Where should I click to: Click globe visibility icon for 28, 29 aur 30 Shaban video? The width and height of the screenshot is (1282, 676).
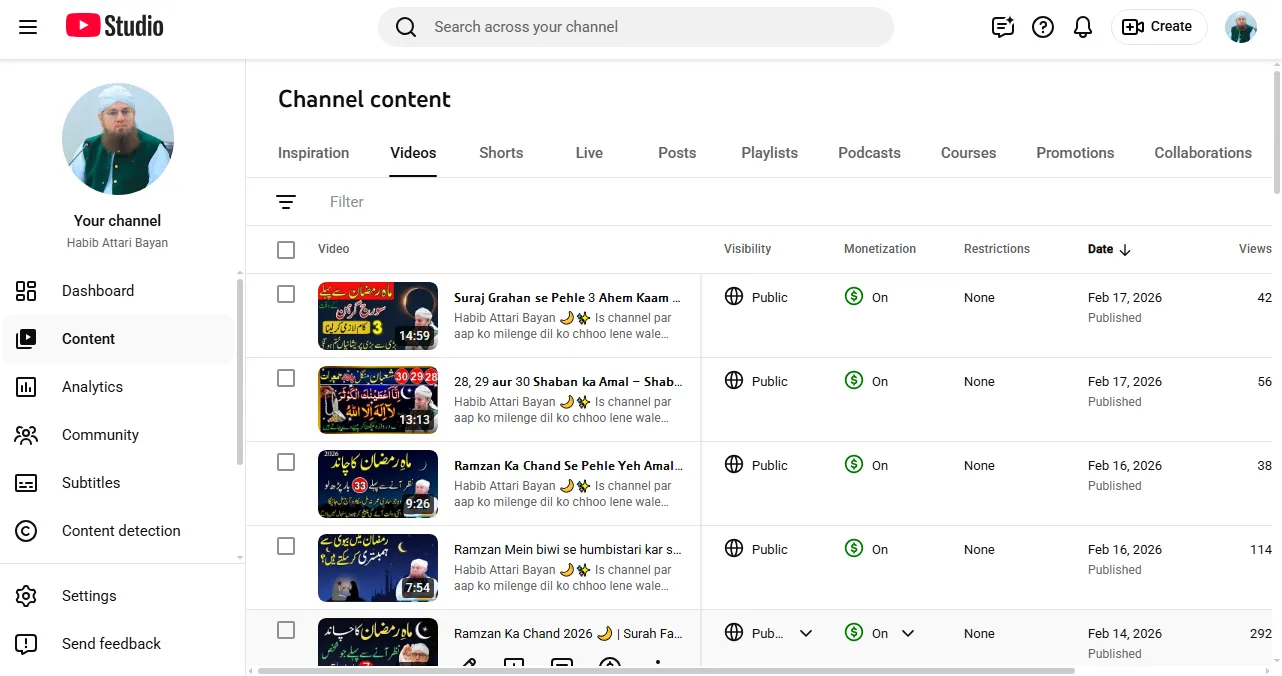[734, 380]
